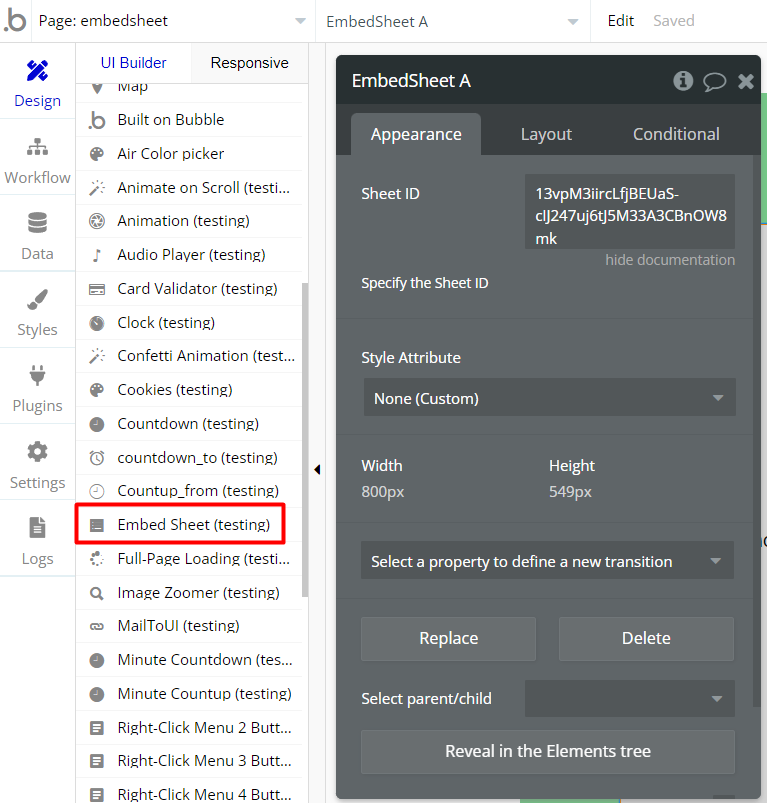The height and width of the screenshot is (803, 767).
Task: View the Logs panel
Action: (37, 541)
